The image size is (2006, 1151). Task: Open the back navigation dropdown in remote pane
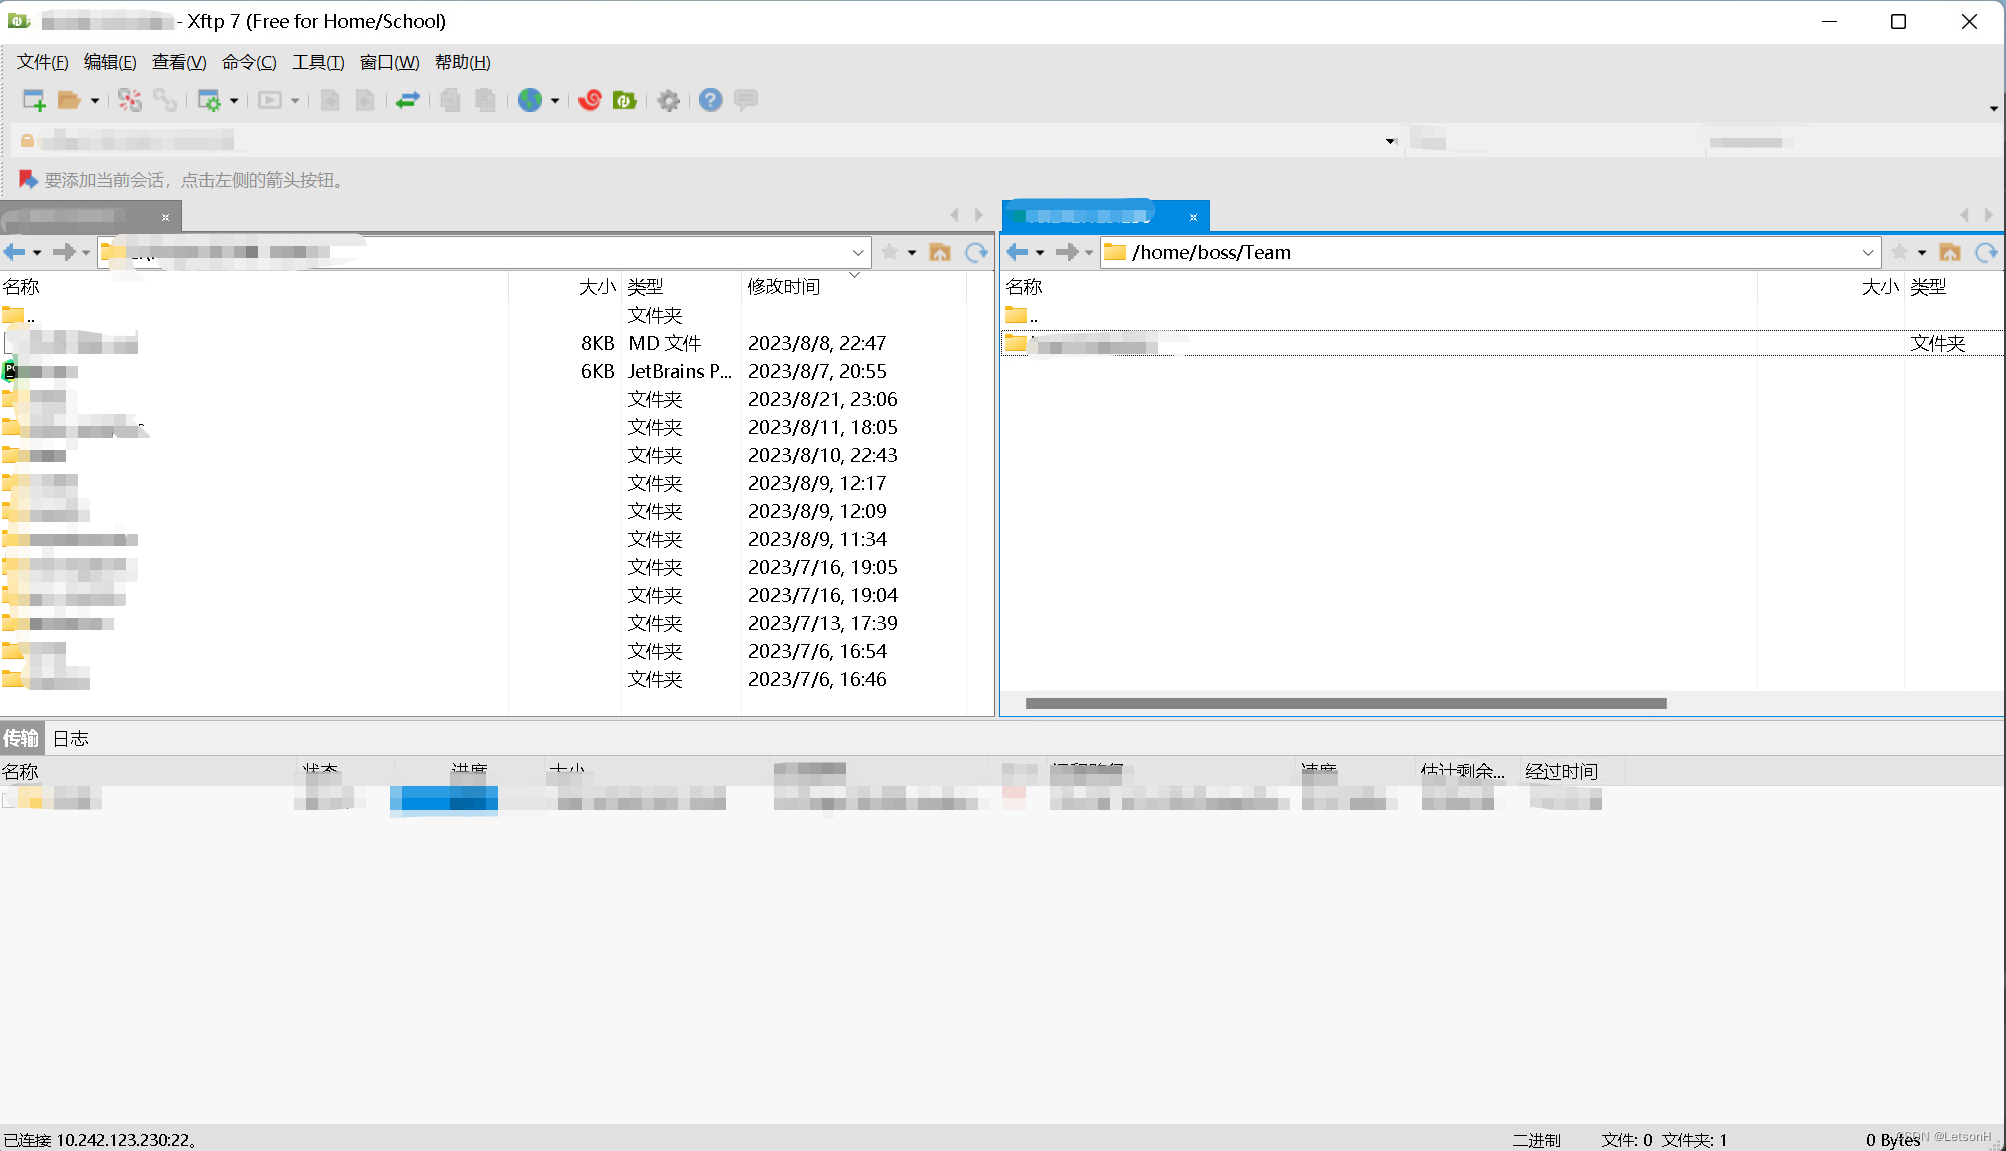coord(1042,252)
